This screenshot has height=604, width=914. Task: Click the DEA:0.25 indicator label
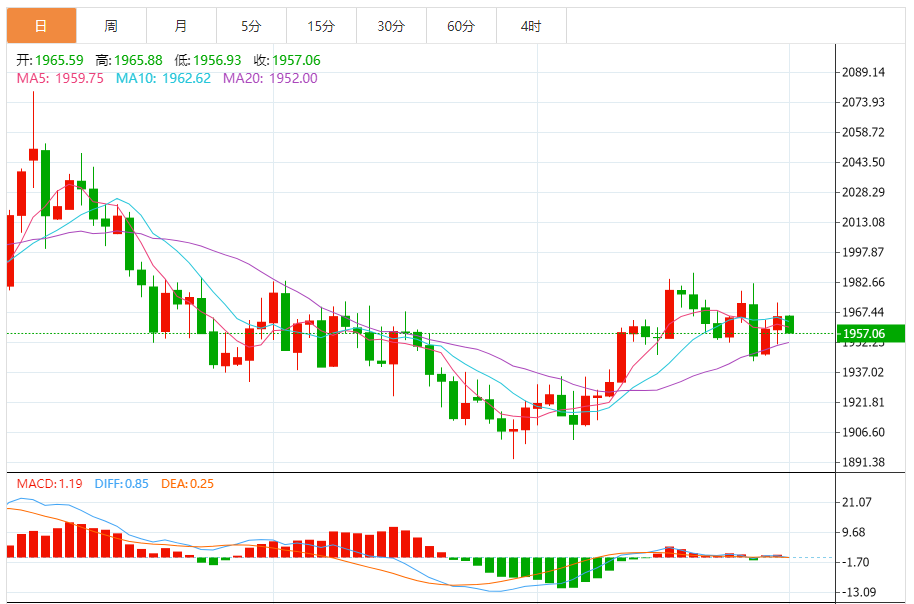click(188, 484)
